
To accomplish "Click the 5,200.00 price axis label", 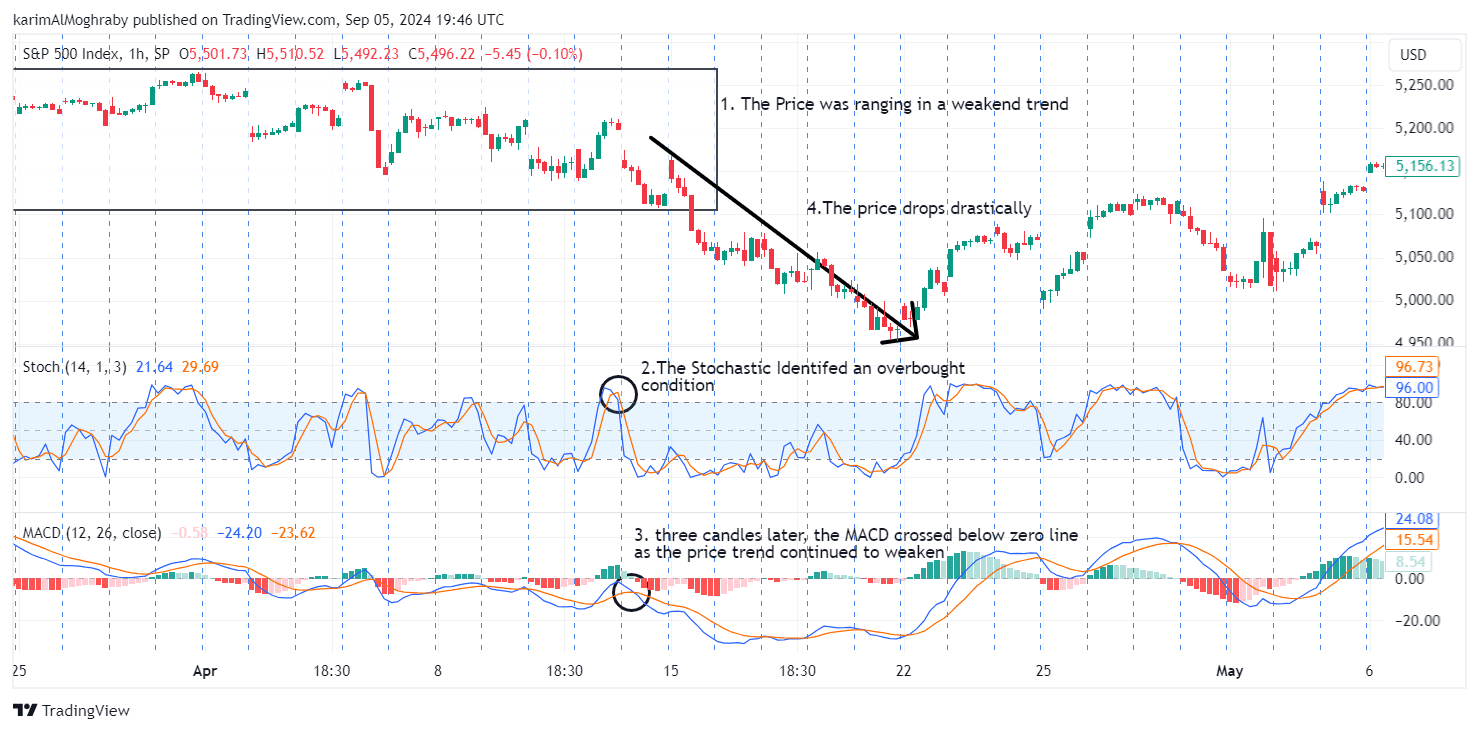I will [1424, 128].
